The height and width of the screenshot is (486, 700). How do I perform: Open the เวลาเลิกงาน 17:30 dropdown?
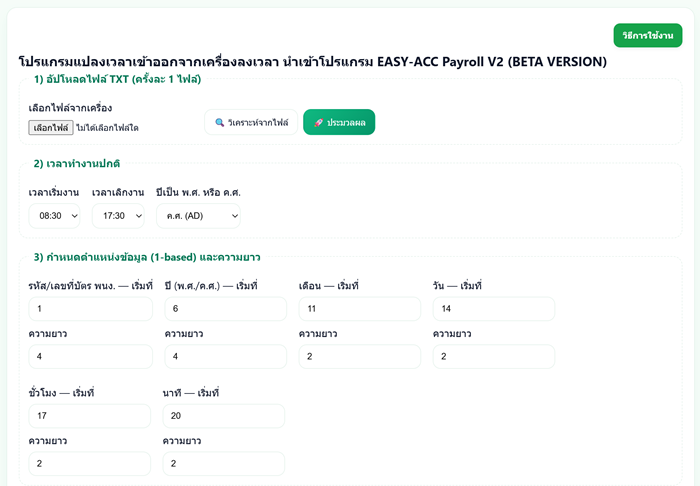(x=117, y=215)
